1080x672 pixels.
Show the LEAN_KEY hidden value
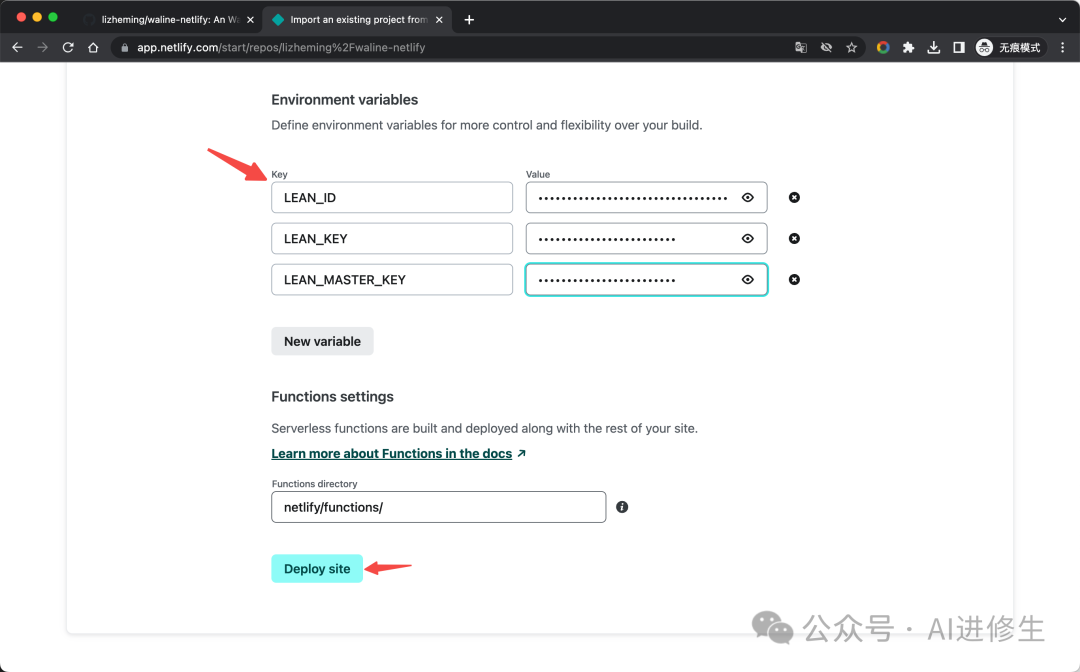coord(747,239)
